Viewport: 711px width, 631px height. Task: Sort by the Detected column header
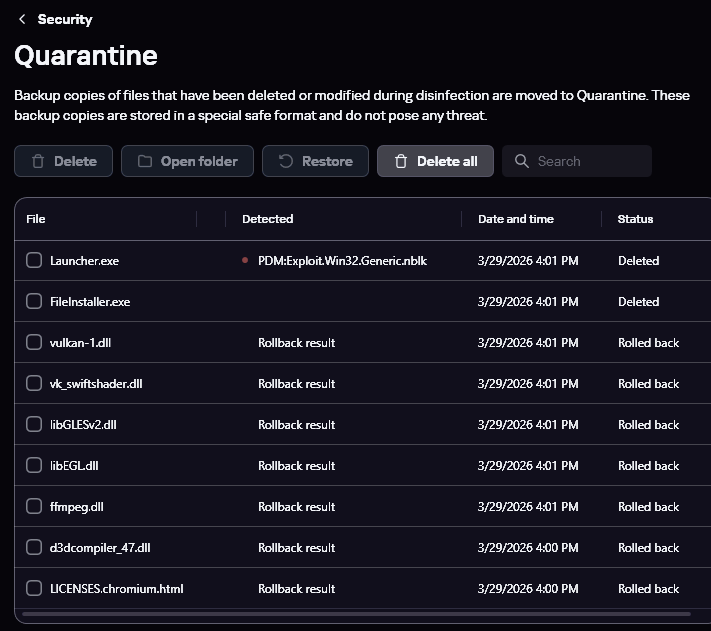(268, 219)
